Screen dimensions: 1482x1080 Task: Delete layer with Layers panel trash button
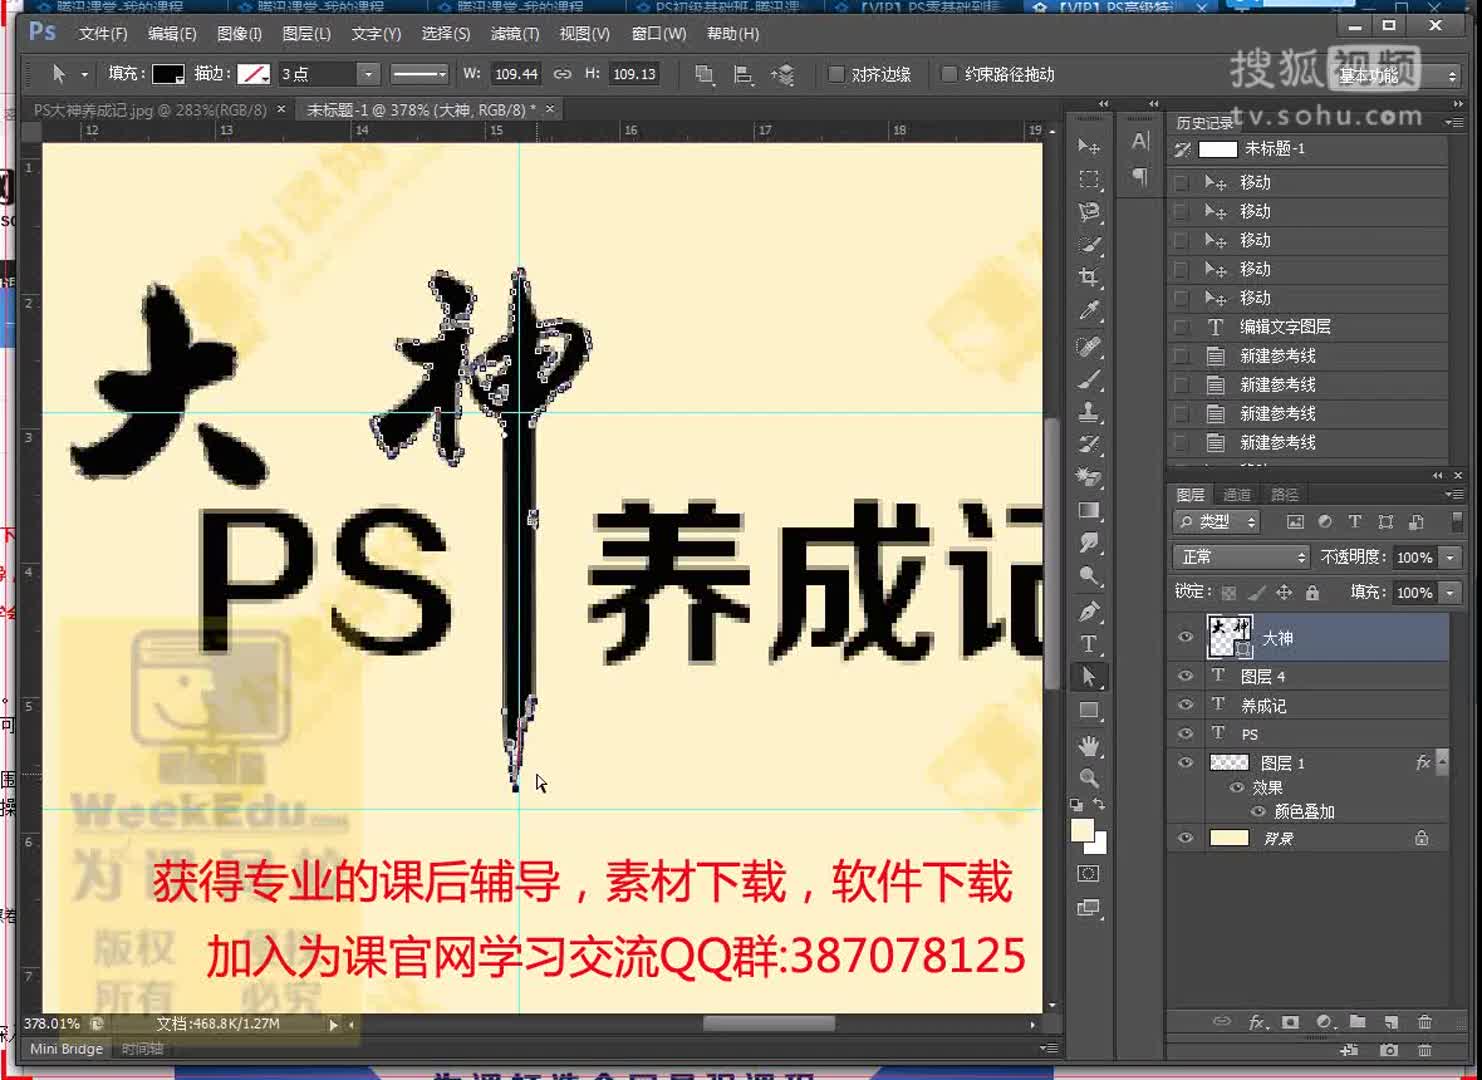1424,1022
